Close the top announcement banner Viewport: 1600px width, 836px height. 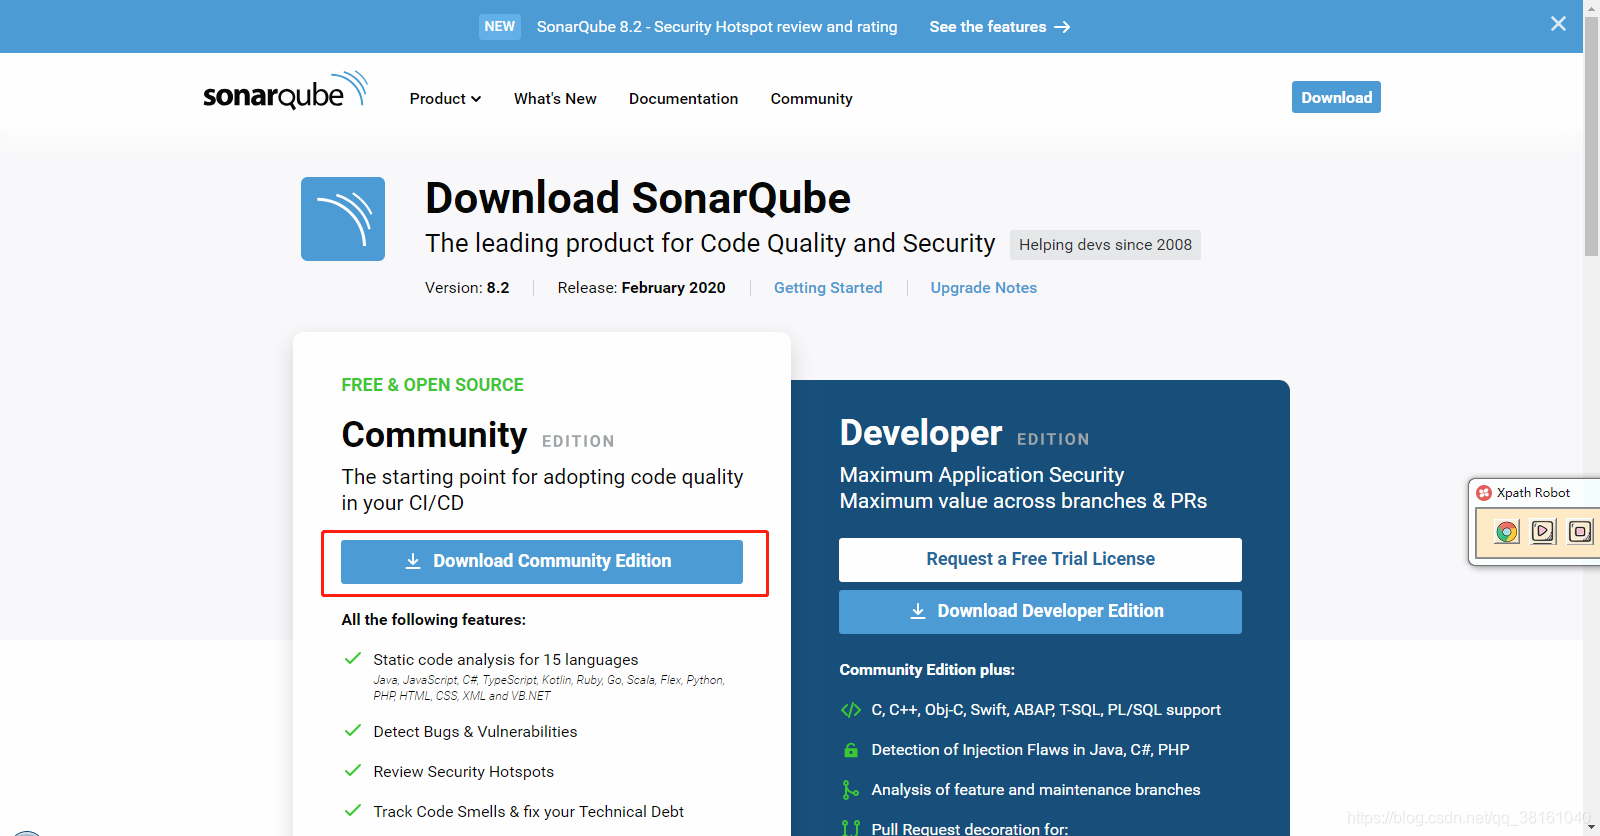pyautogui.click(x=1558, y=24)
